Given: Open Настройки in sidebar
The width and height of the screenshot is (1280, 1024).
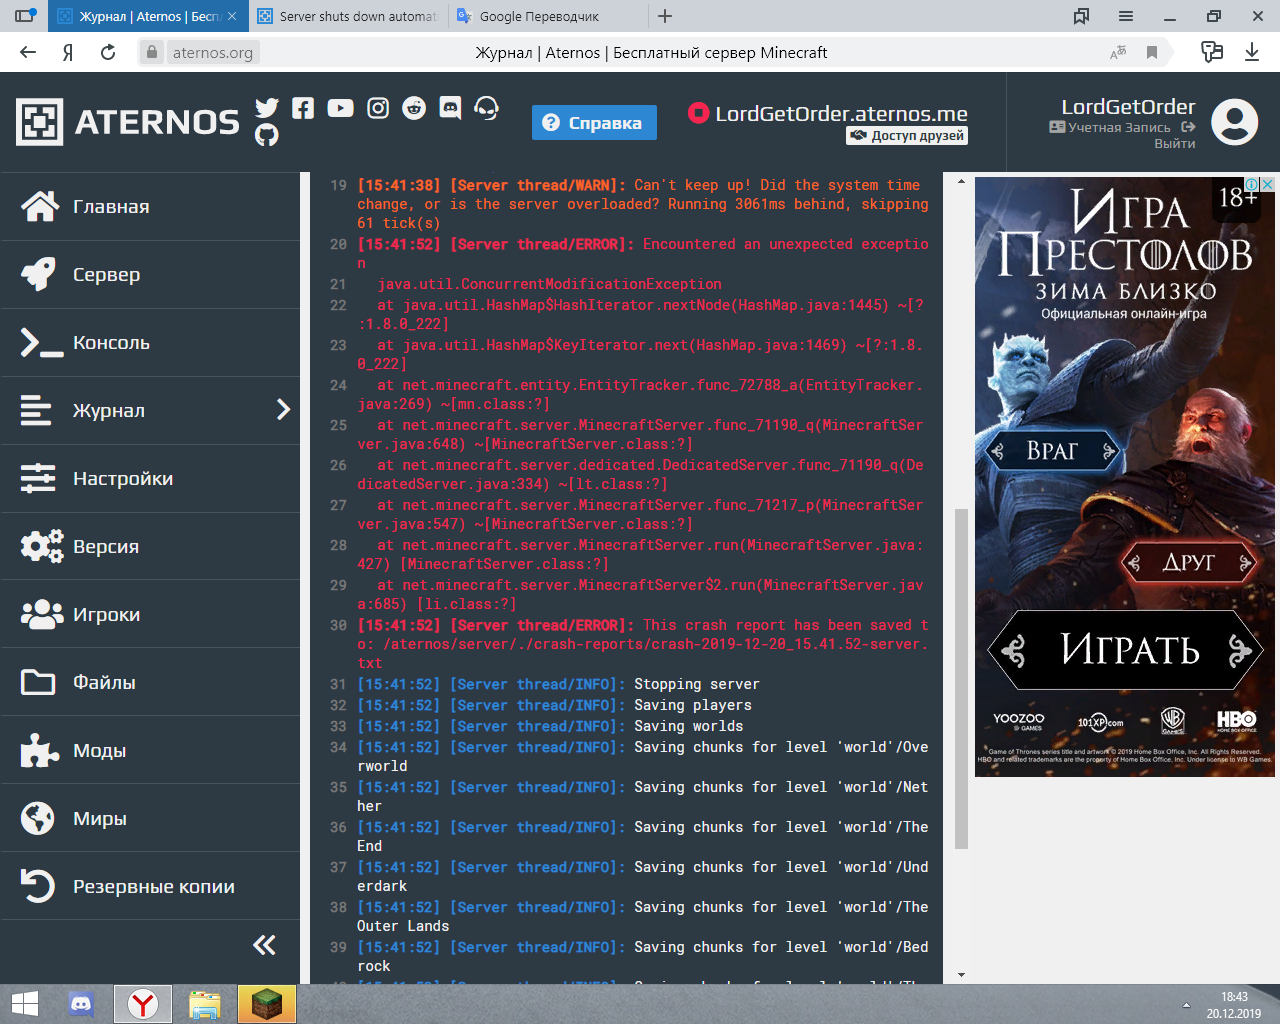Looking at the screenshot, I should click(x=150, y=479).
